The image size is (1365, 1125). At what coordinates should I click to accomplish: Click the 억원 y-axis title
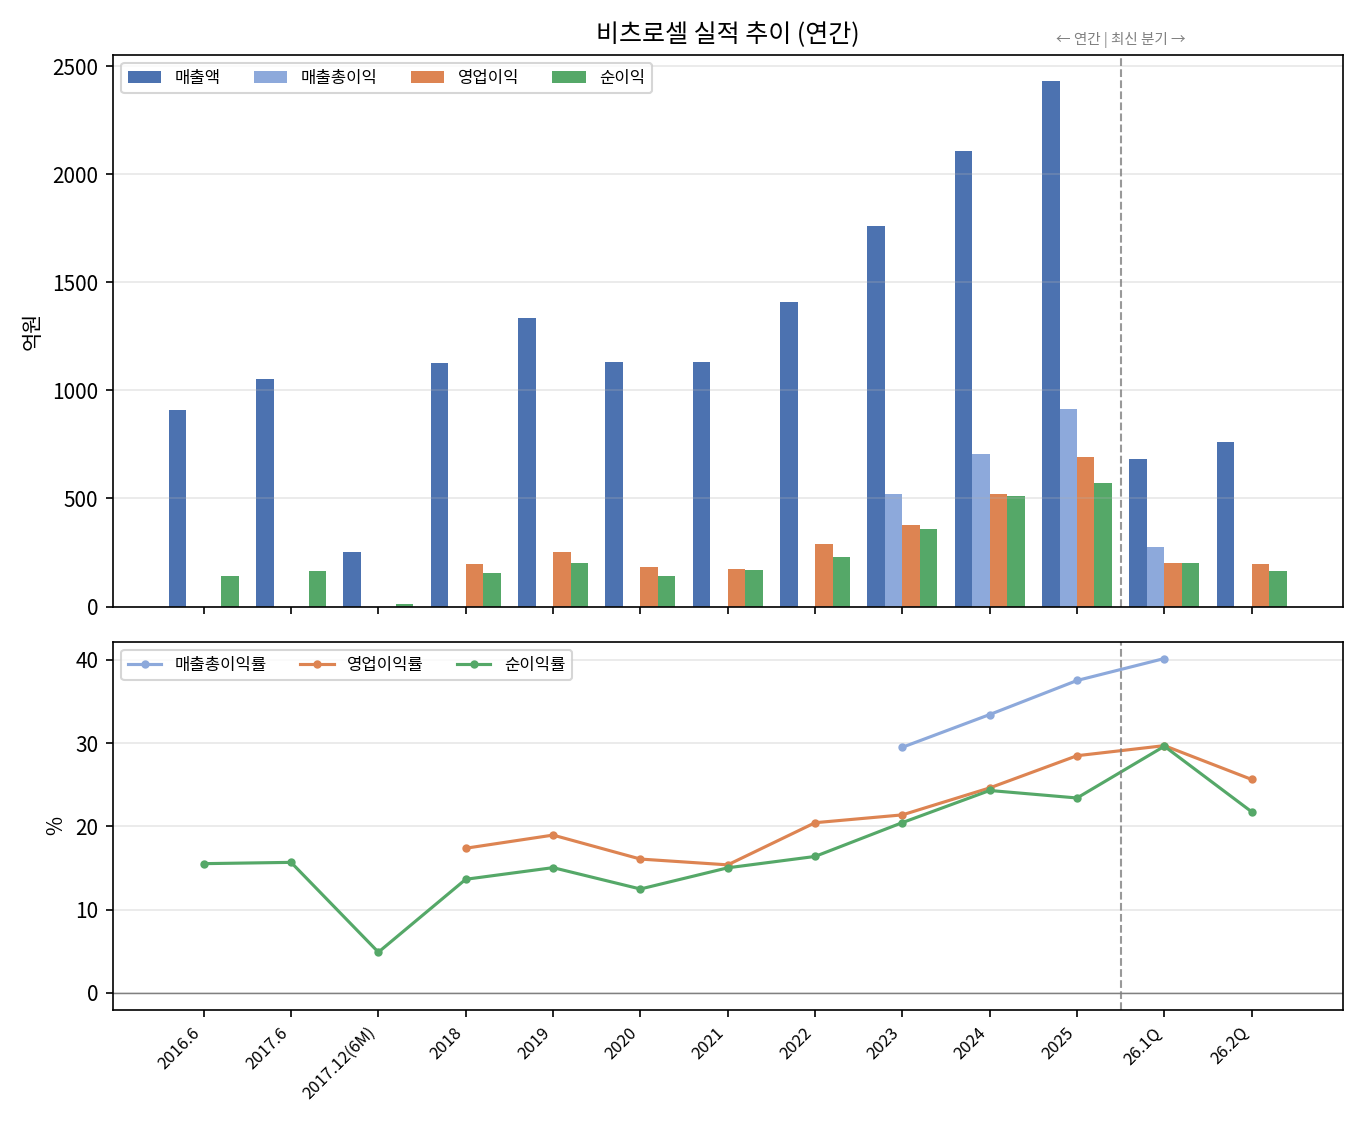(31, 332)
